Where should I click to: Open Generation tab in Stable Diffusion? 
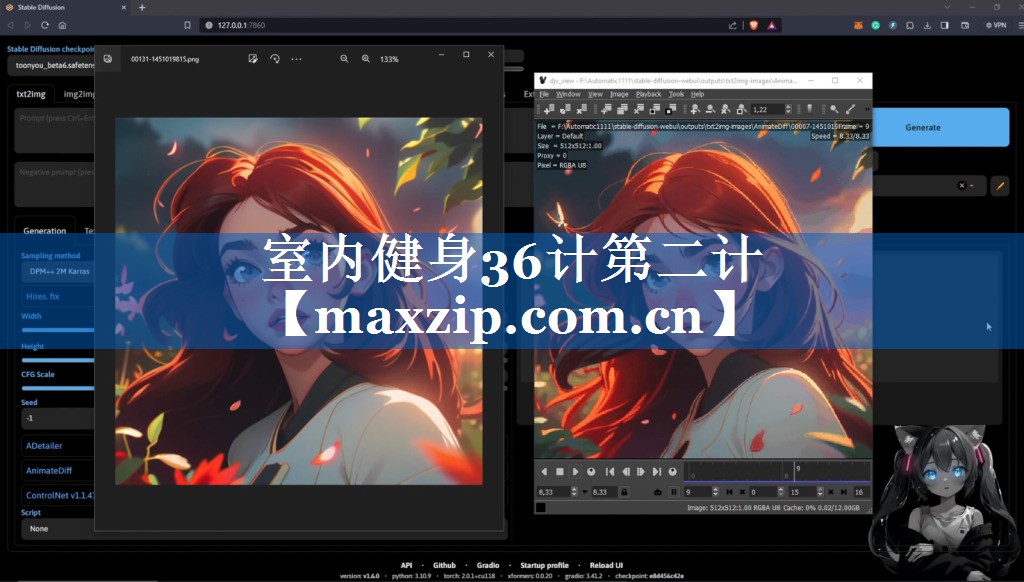44,231
